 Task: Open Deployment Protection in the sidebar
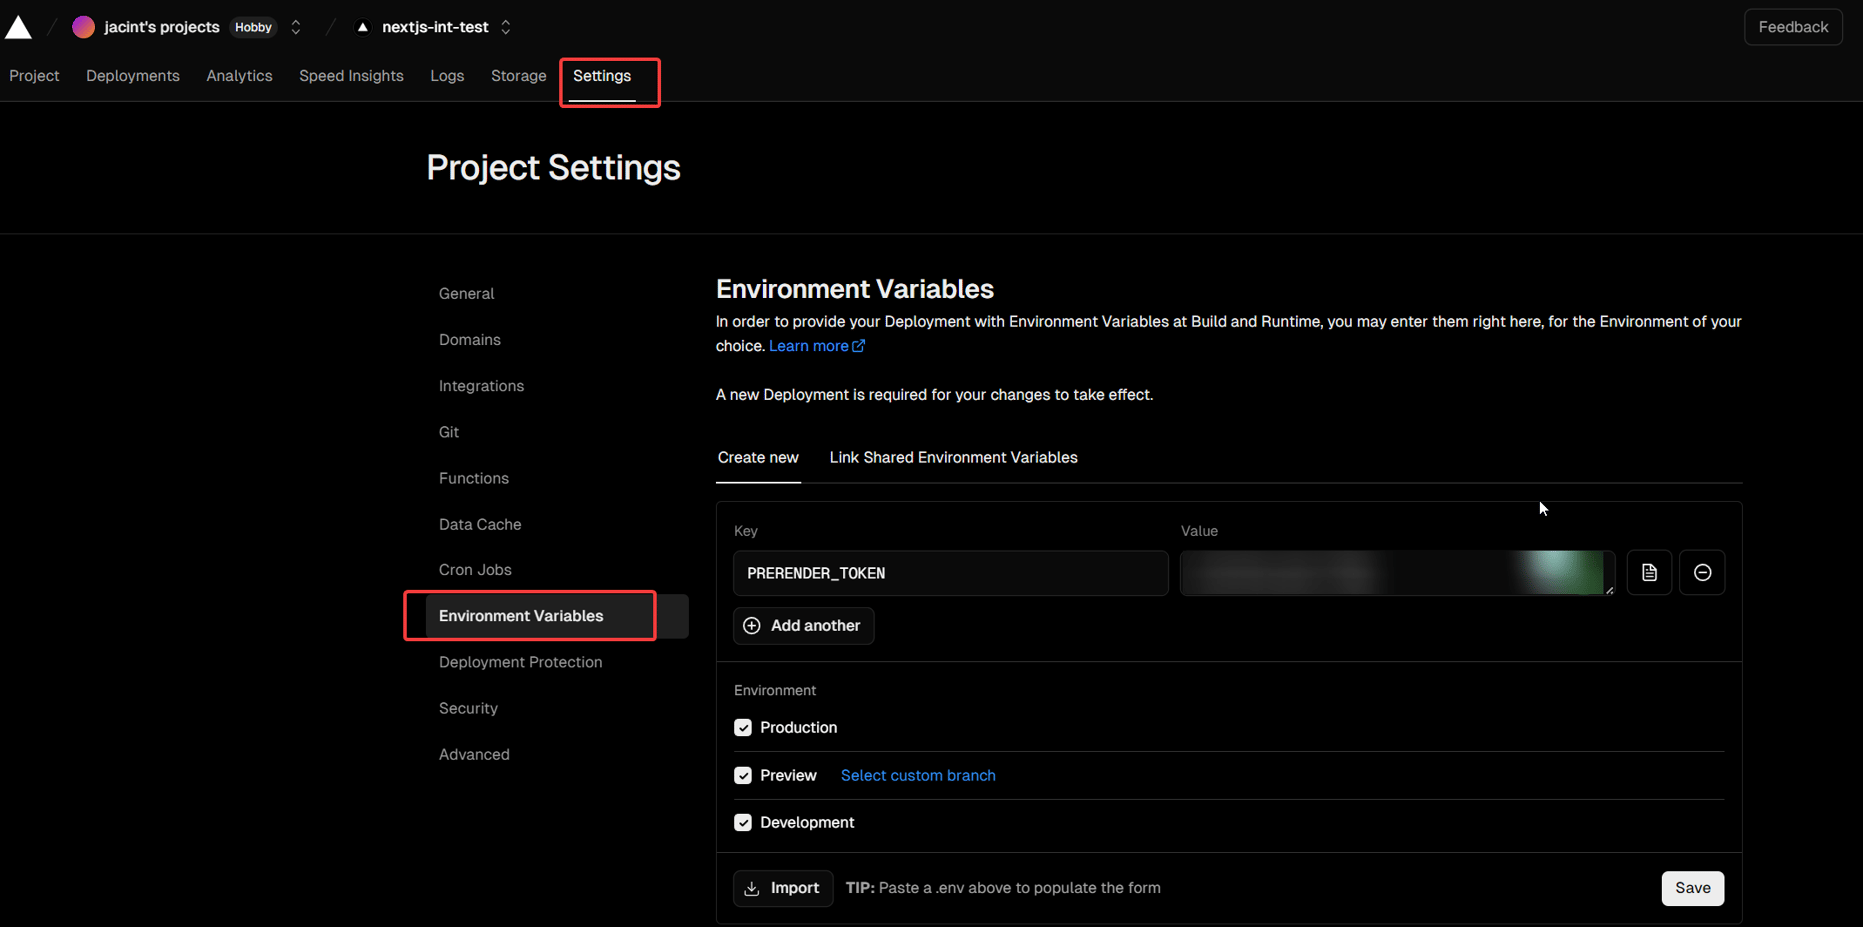(x=520, y=662)
